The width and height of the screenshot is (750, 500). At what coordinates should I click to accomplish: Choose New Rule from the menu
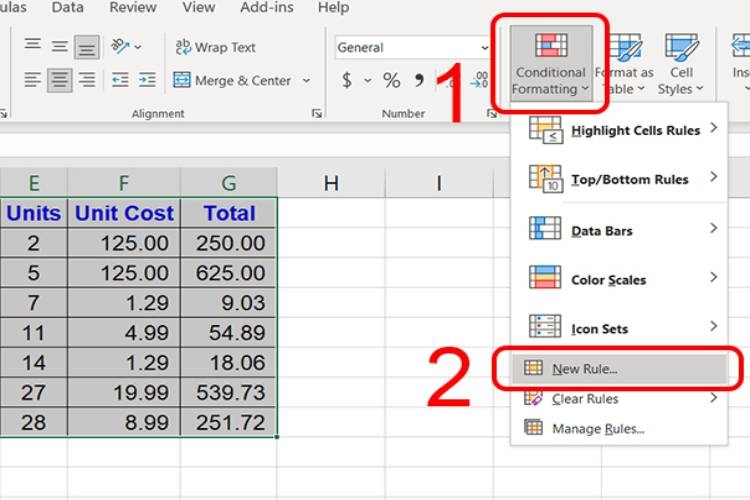tap(619, 369)
